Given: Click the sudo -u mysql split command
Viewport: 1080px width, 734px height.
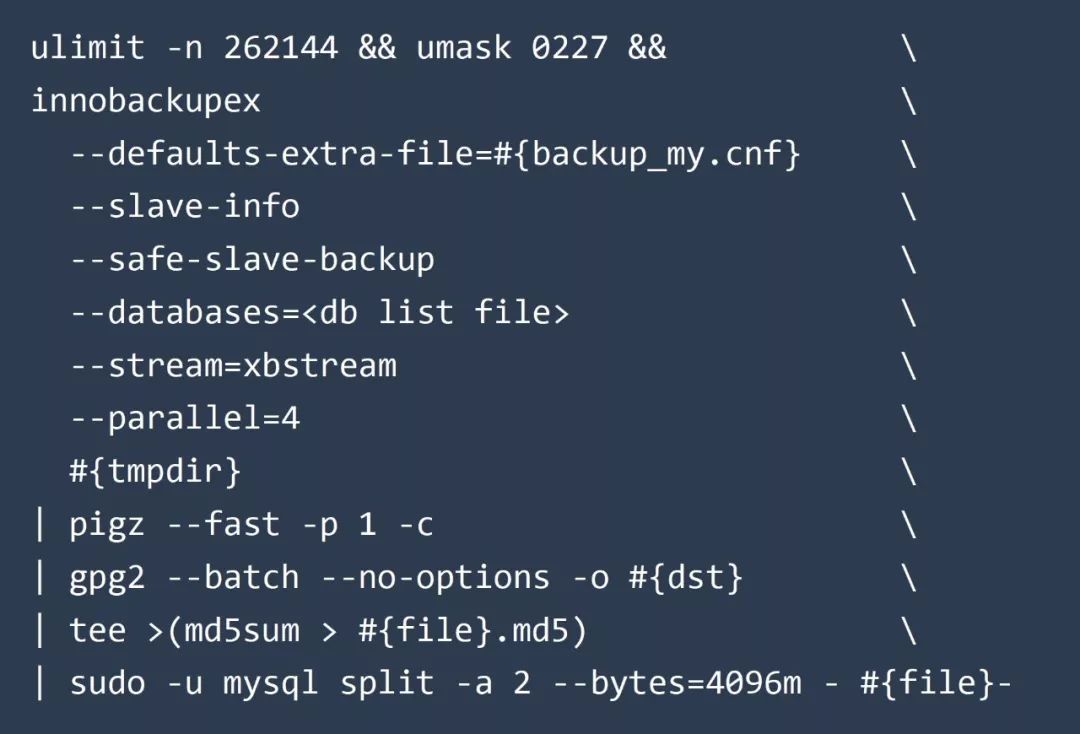Looking at the screenshot, I should (x=252, y=684).
